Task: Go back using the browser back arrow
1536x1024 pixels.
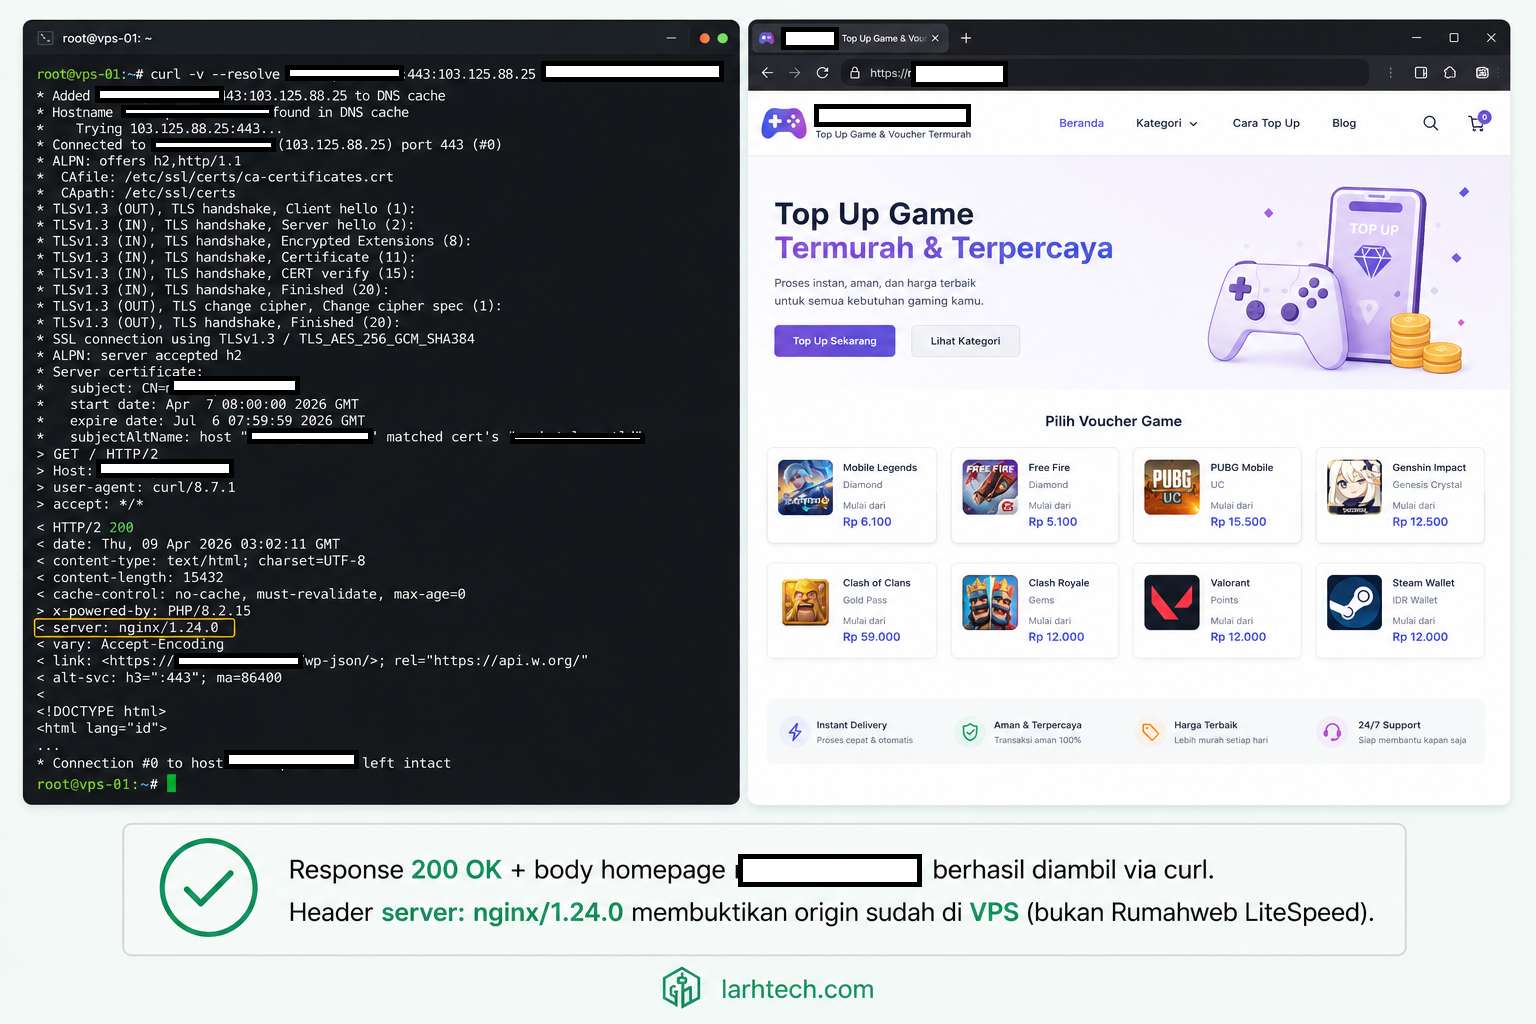Action: 767,73
